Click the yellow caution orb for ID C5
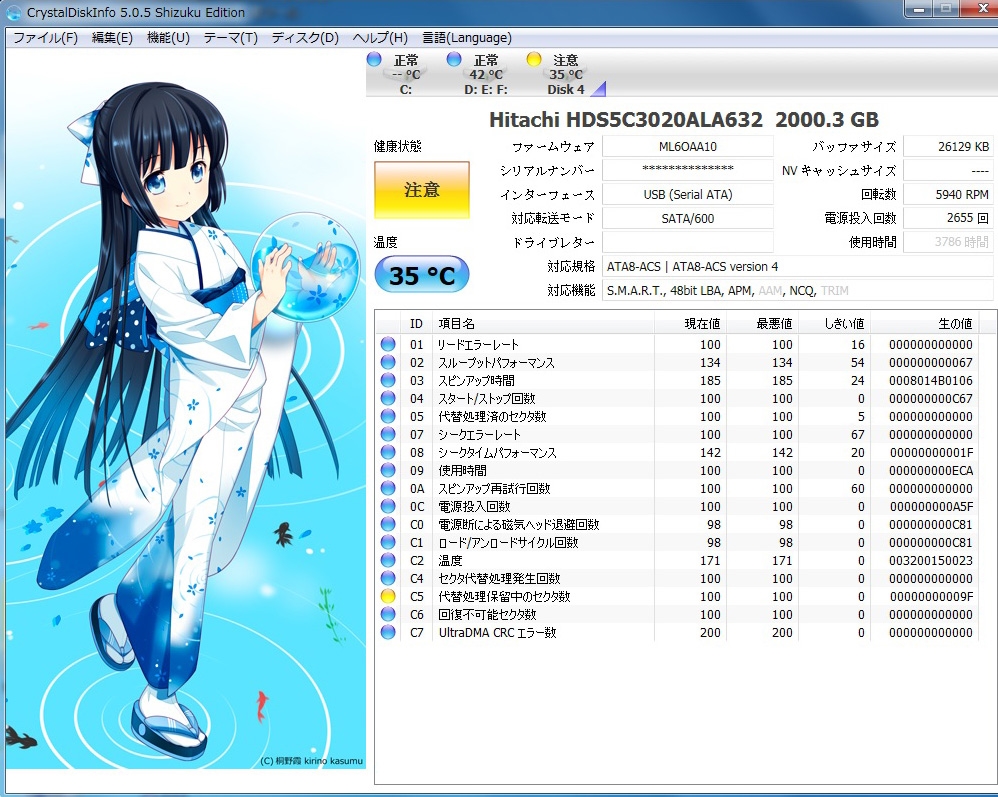998x797 pixels. click(x=388, y=596)
